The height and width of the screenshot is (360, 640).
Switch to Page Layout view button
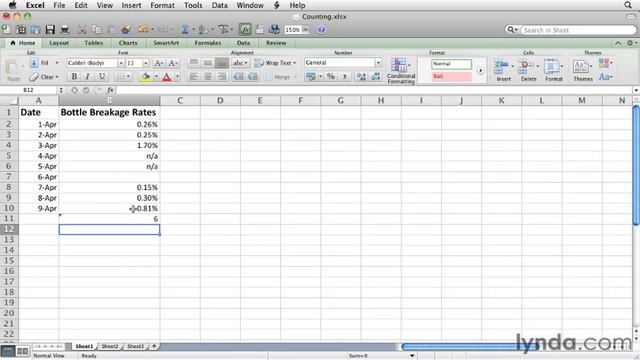point(22,351)
